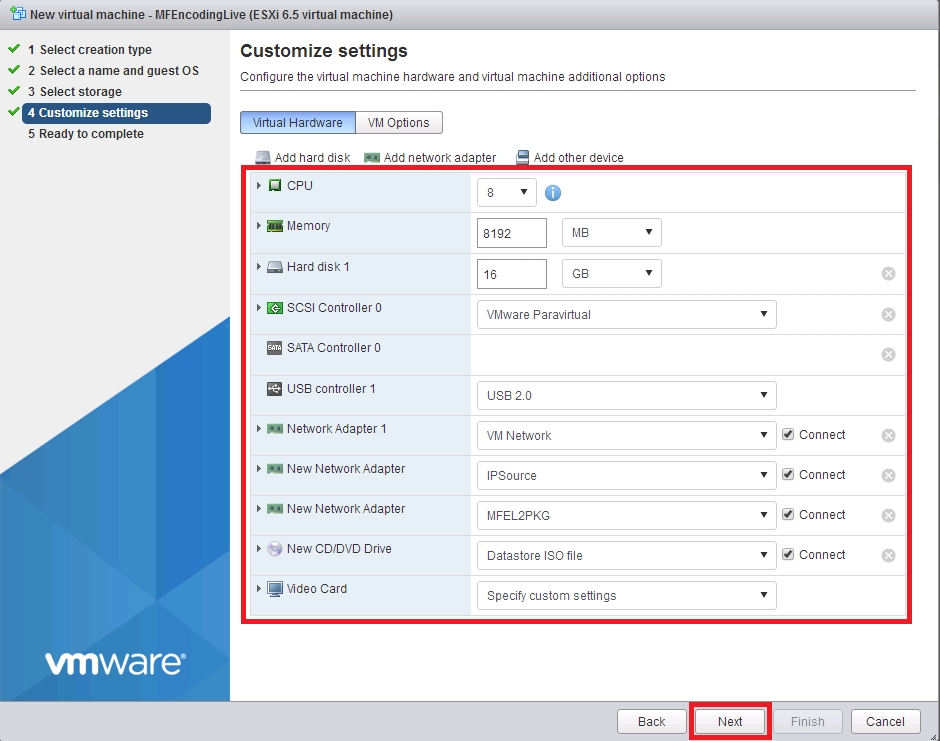Click the SCSI Controller 0 icon

(275, 308)
